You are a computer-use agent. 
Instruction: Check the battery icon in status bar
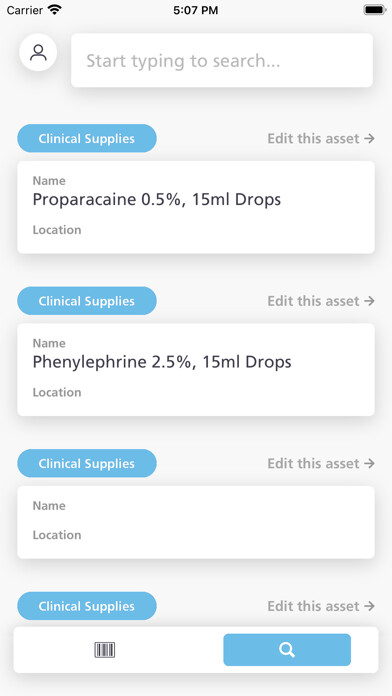click(375, 10)
